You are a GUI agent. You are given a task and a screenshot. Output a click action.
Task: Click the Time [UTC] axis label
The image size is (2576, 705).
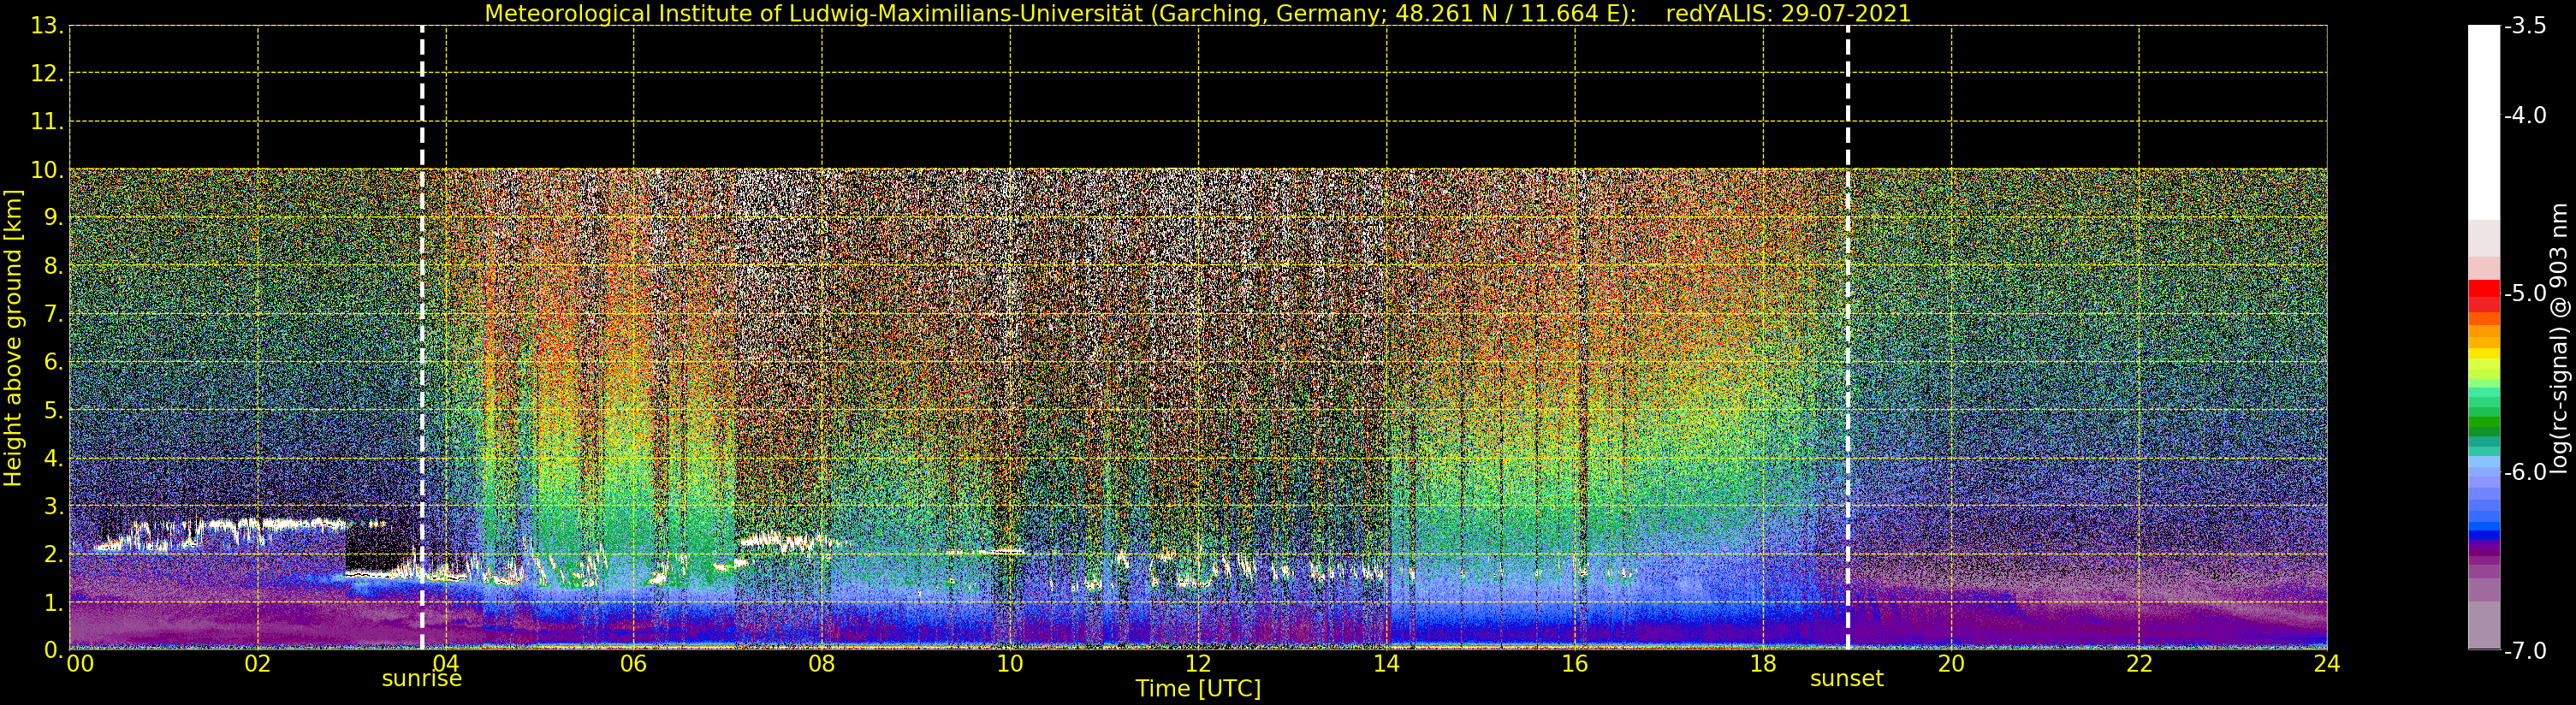(1197, 689)
